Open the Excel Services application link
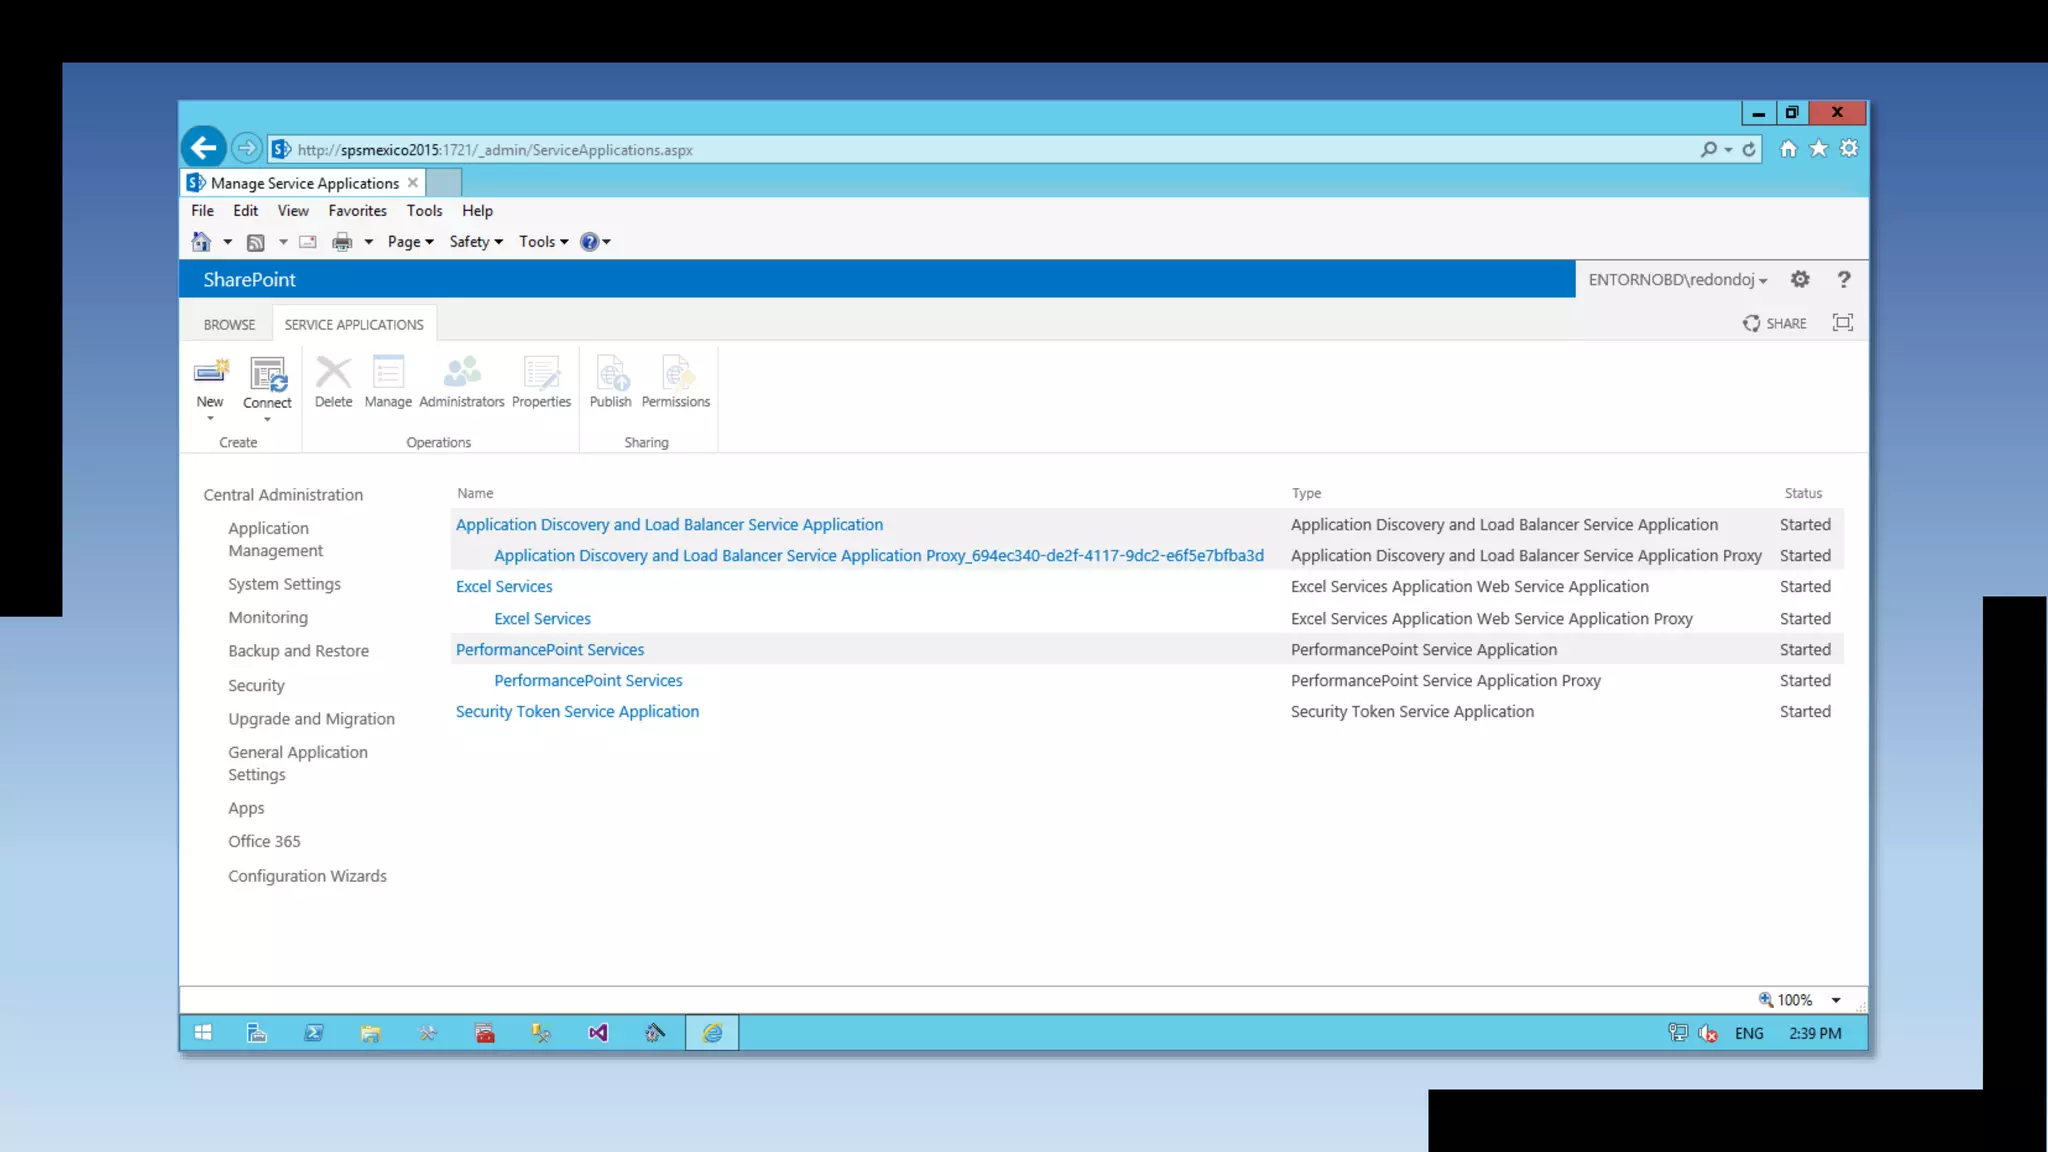The image size is (2048, 1152). point(504,587)
